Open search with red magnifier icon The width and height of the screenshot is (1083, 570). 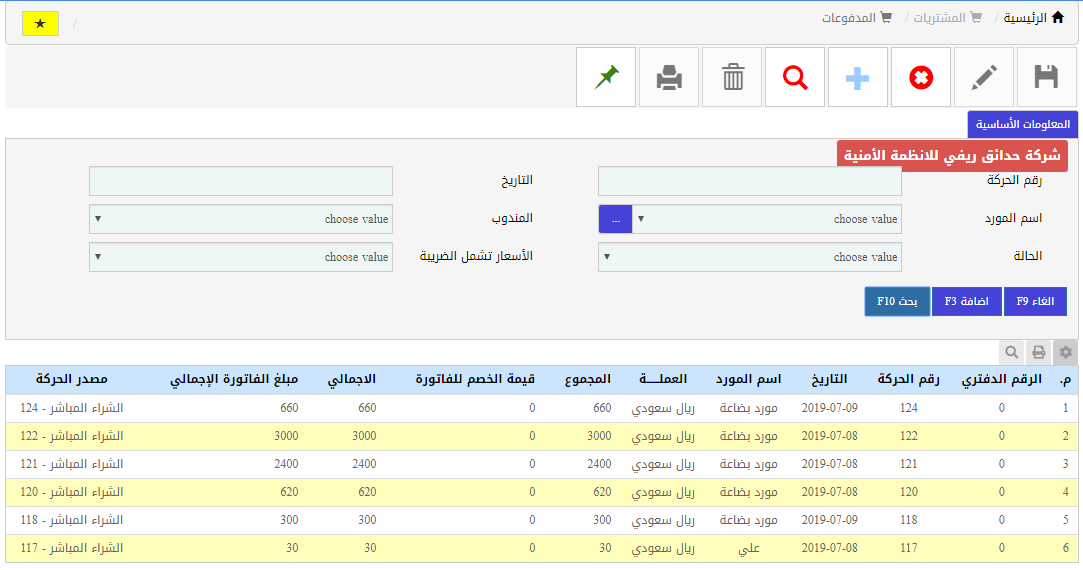[795, 77]
